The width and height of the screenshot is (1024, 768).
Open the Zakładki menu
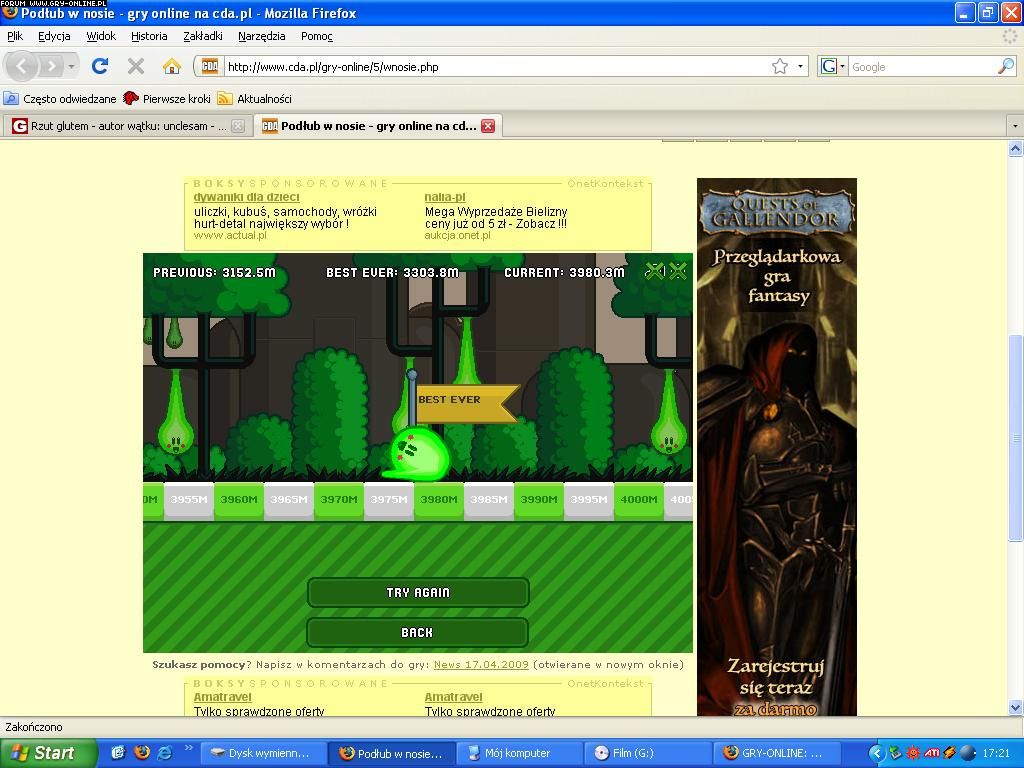(x=202, y=36)
